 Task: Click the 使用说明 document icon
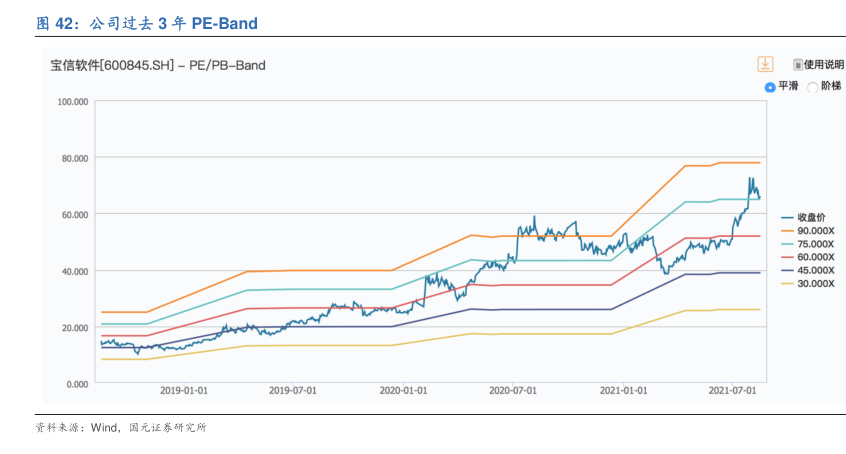[x=798, y=65]
